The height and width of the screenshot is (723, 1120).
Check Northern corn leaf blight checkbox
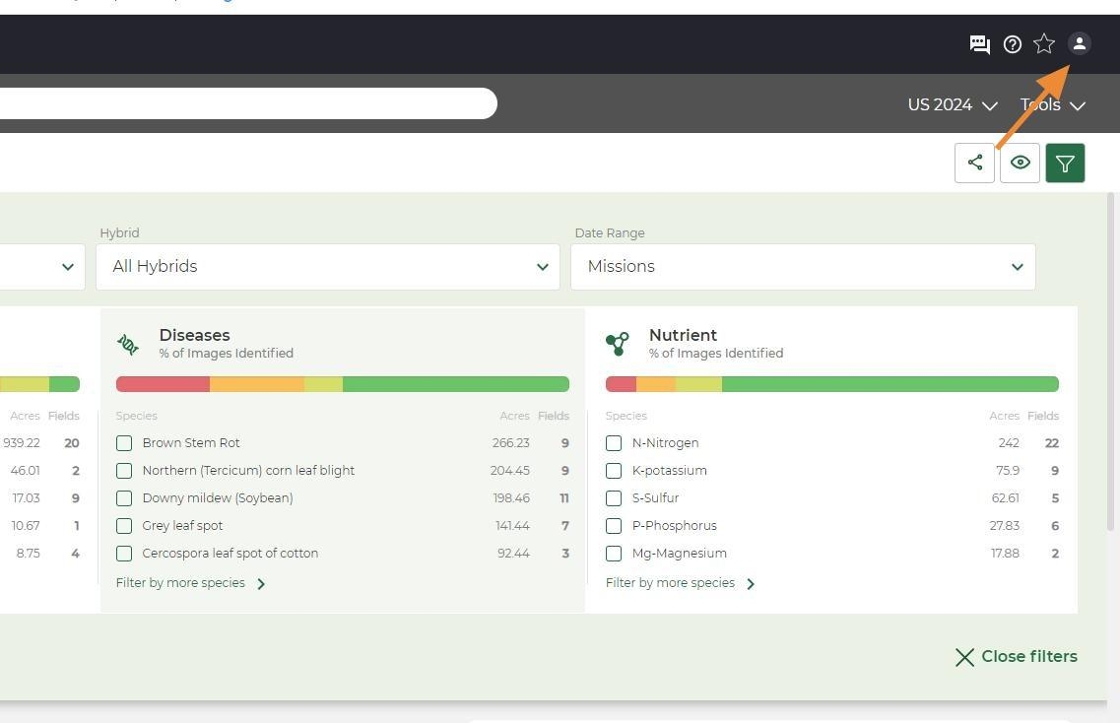pyautogui.click(x=124, y=471)
